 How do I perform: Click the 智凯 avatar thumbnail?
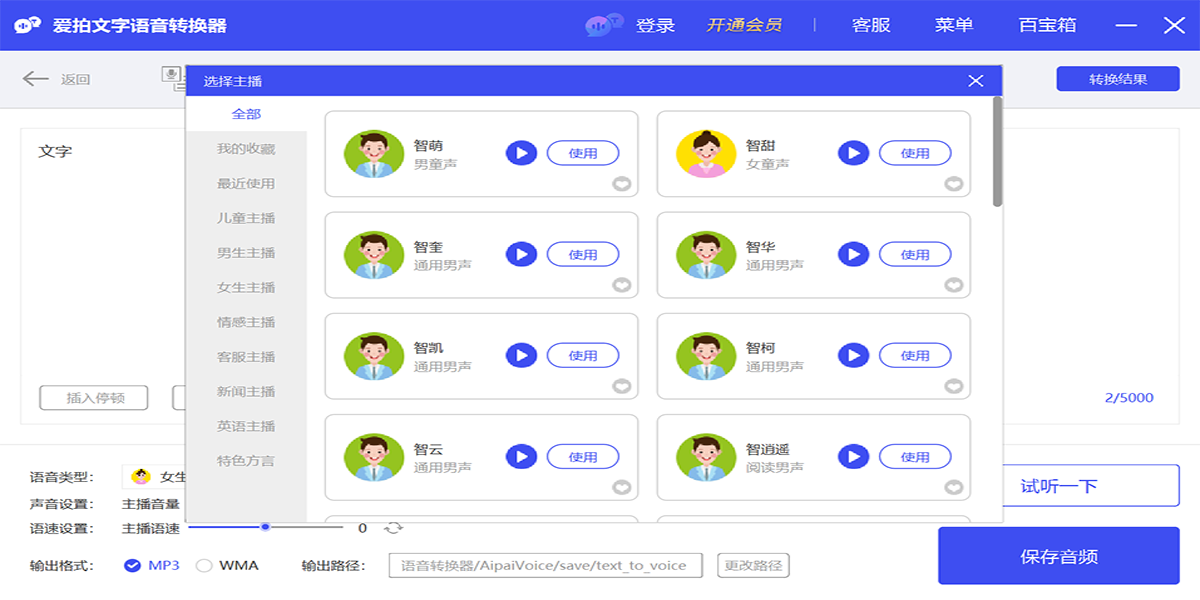click(374, 356)
